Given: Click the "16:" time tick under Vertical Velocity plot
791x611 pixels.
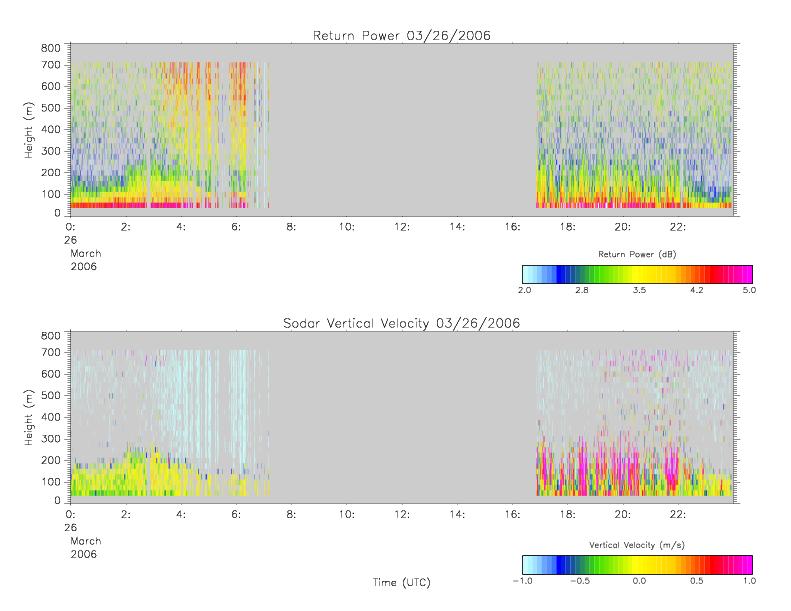Looking at the screenshot, I should pos(512,515).
